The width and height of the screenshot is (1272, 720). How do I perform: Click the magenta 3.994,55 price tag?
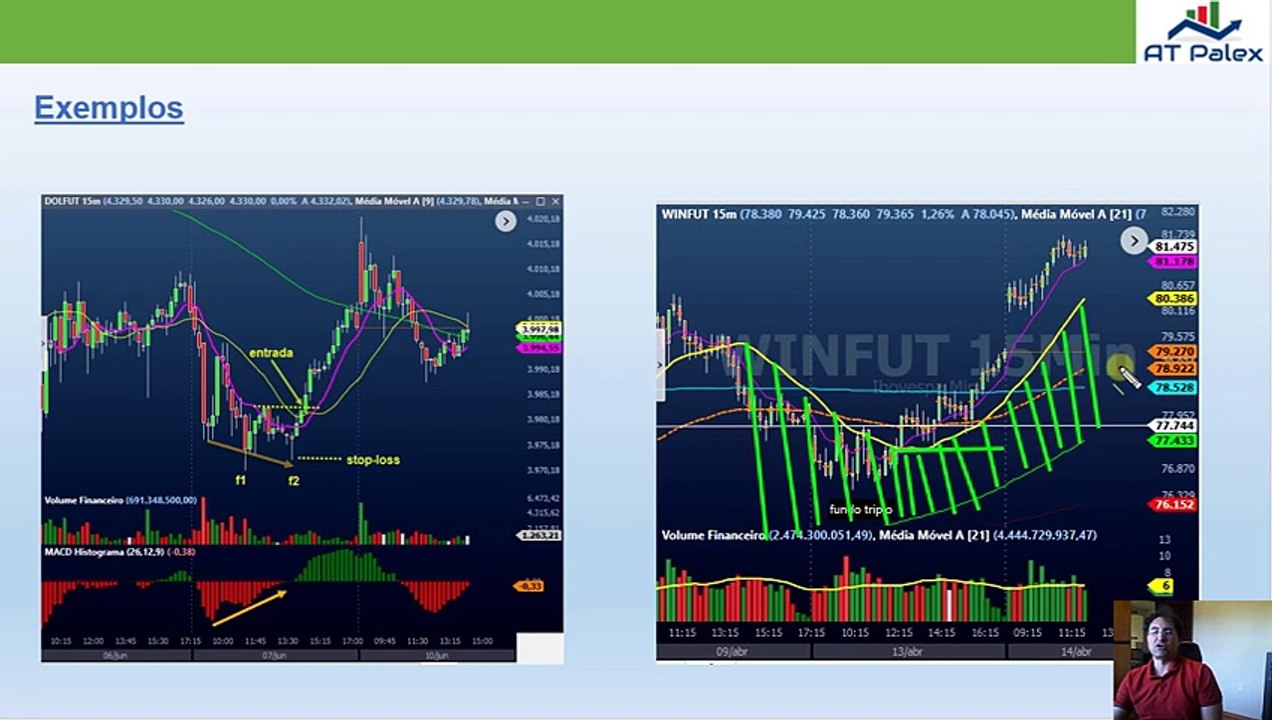coord(541,348)
